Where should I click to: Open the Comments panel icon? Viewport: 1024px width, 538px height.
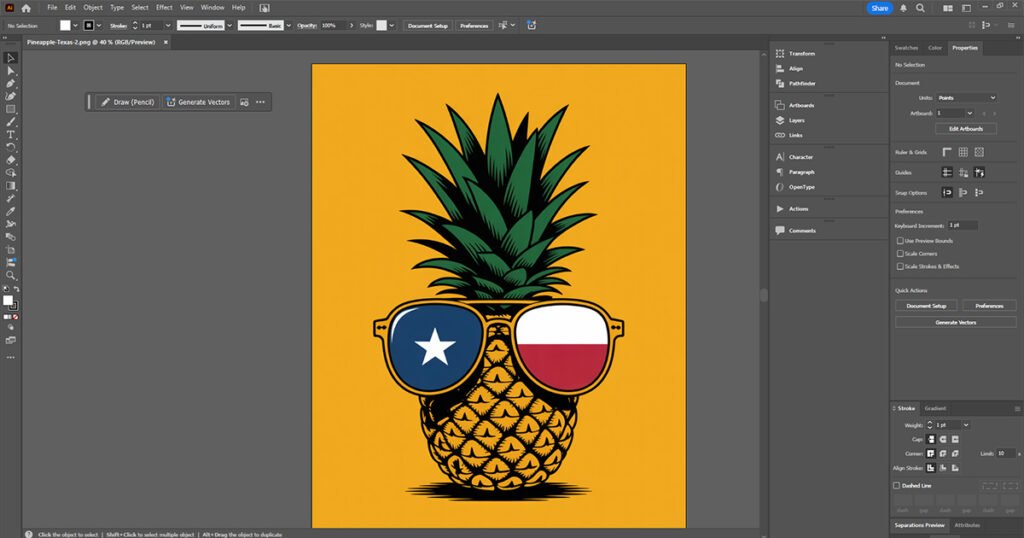point(780,230)
